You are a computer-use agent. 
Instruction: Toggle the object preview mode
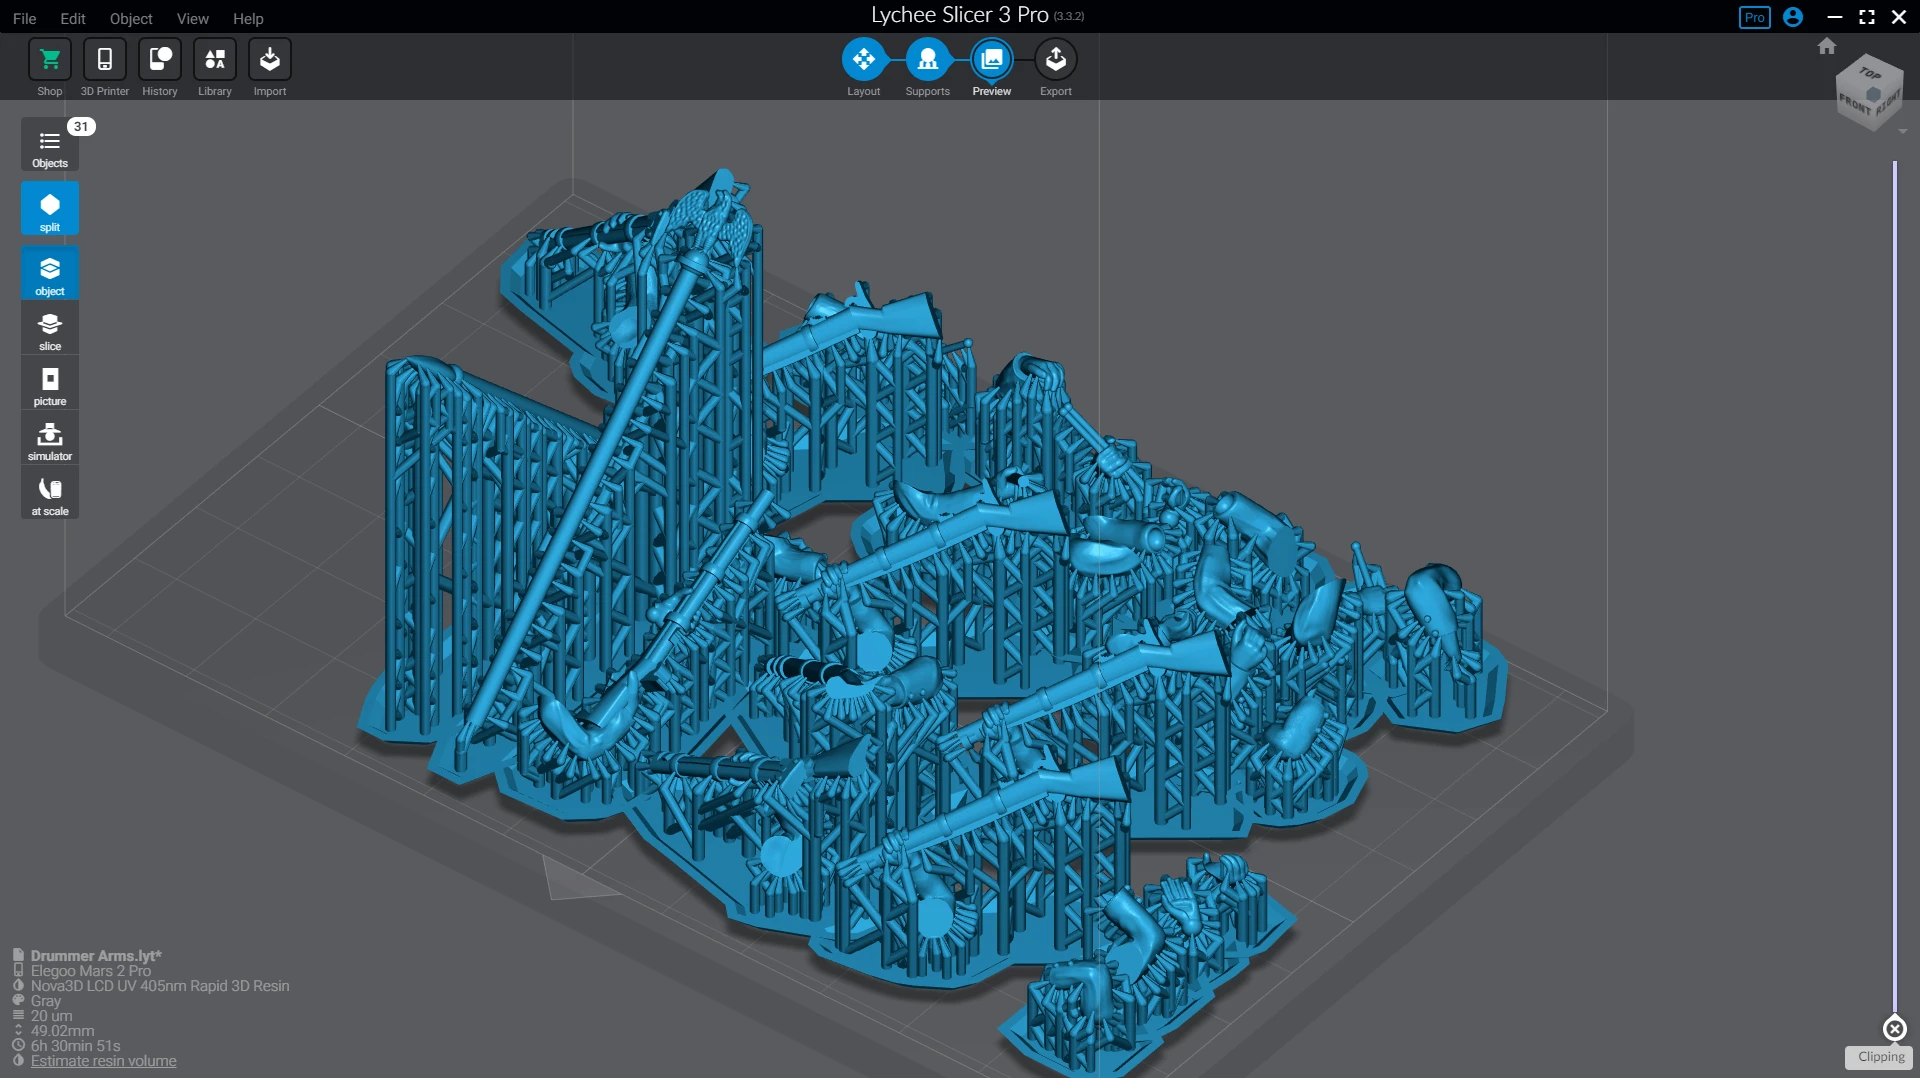tap(49, 273)
